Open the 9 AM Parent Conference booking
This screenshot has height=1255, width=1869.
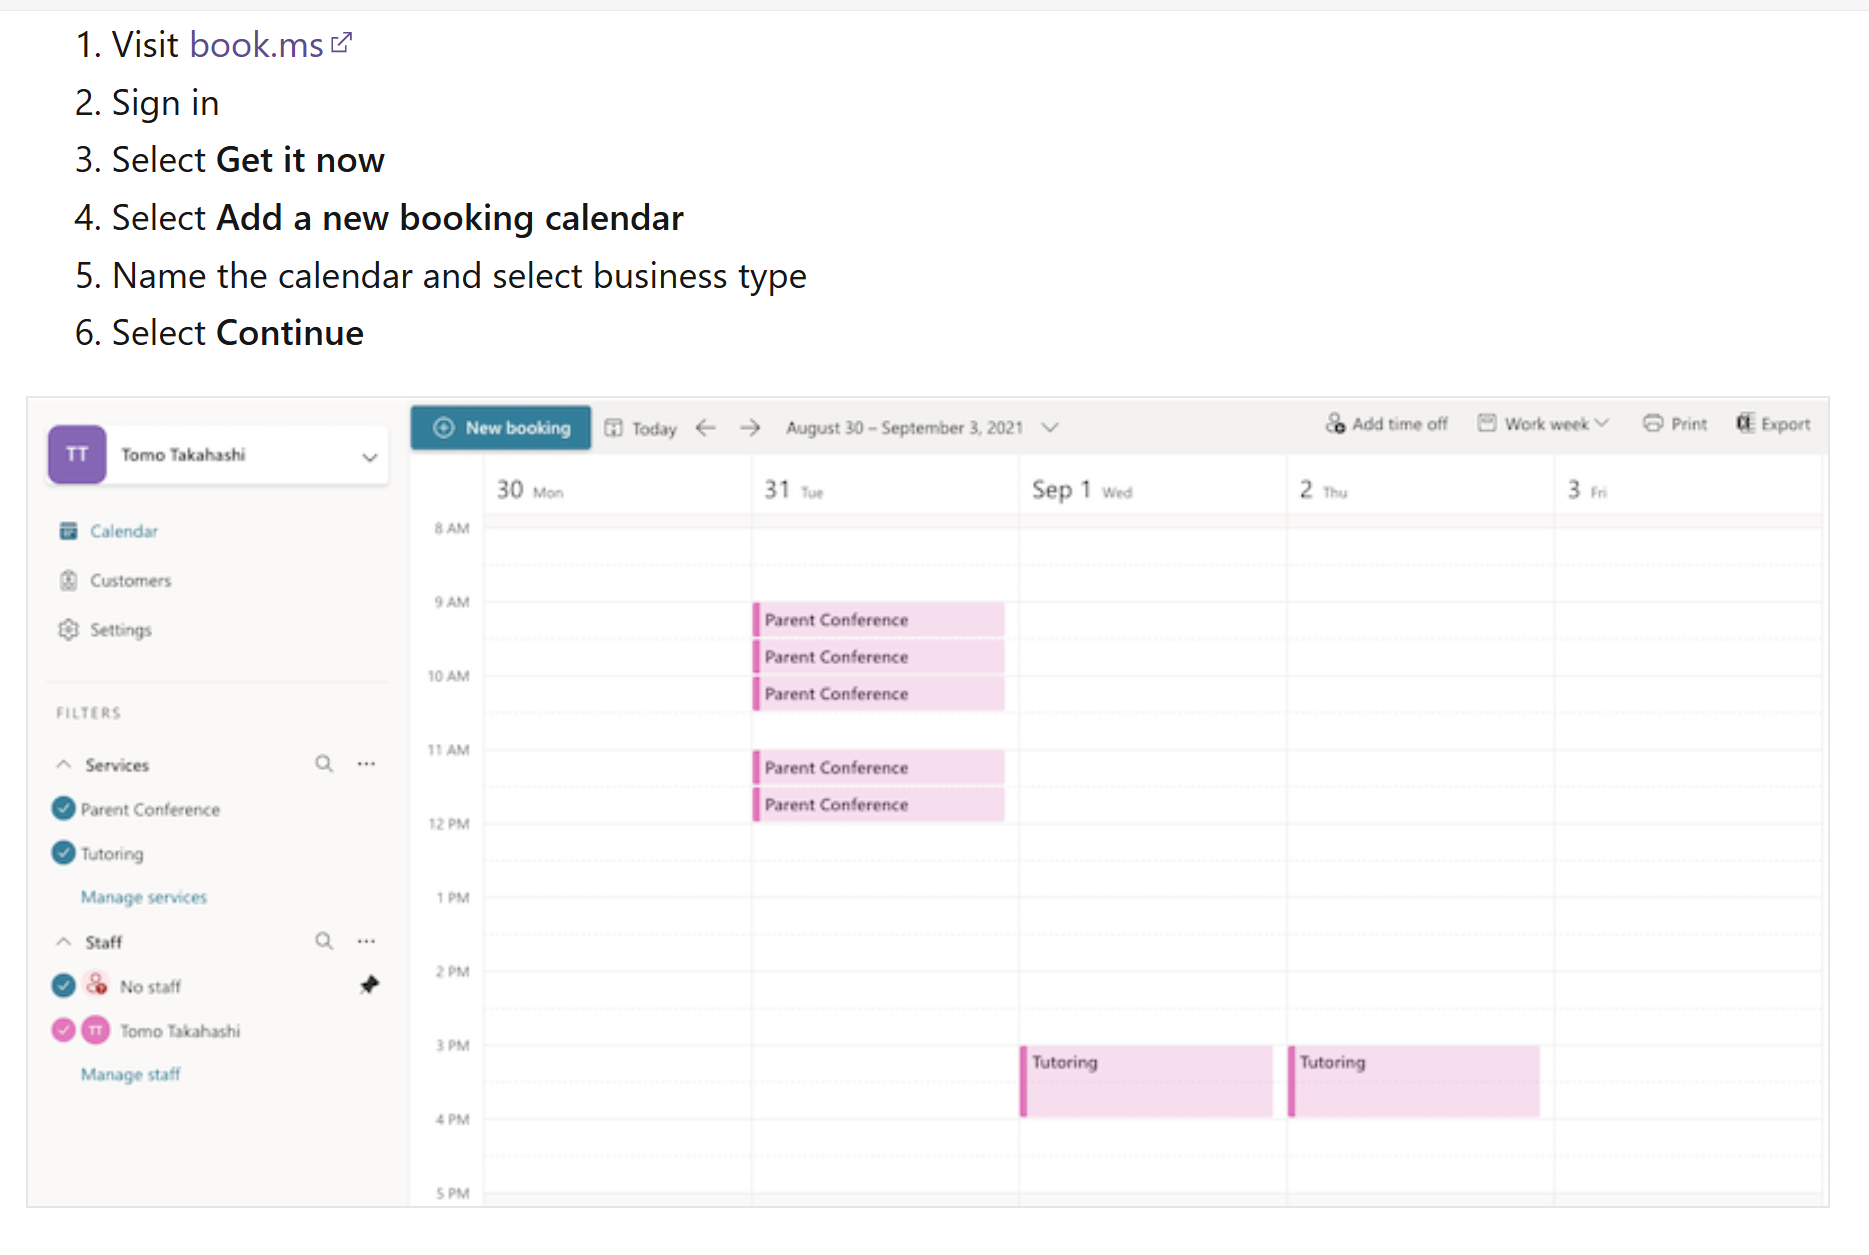(x=878, y=620)
